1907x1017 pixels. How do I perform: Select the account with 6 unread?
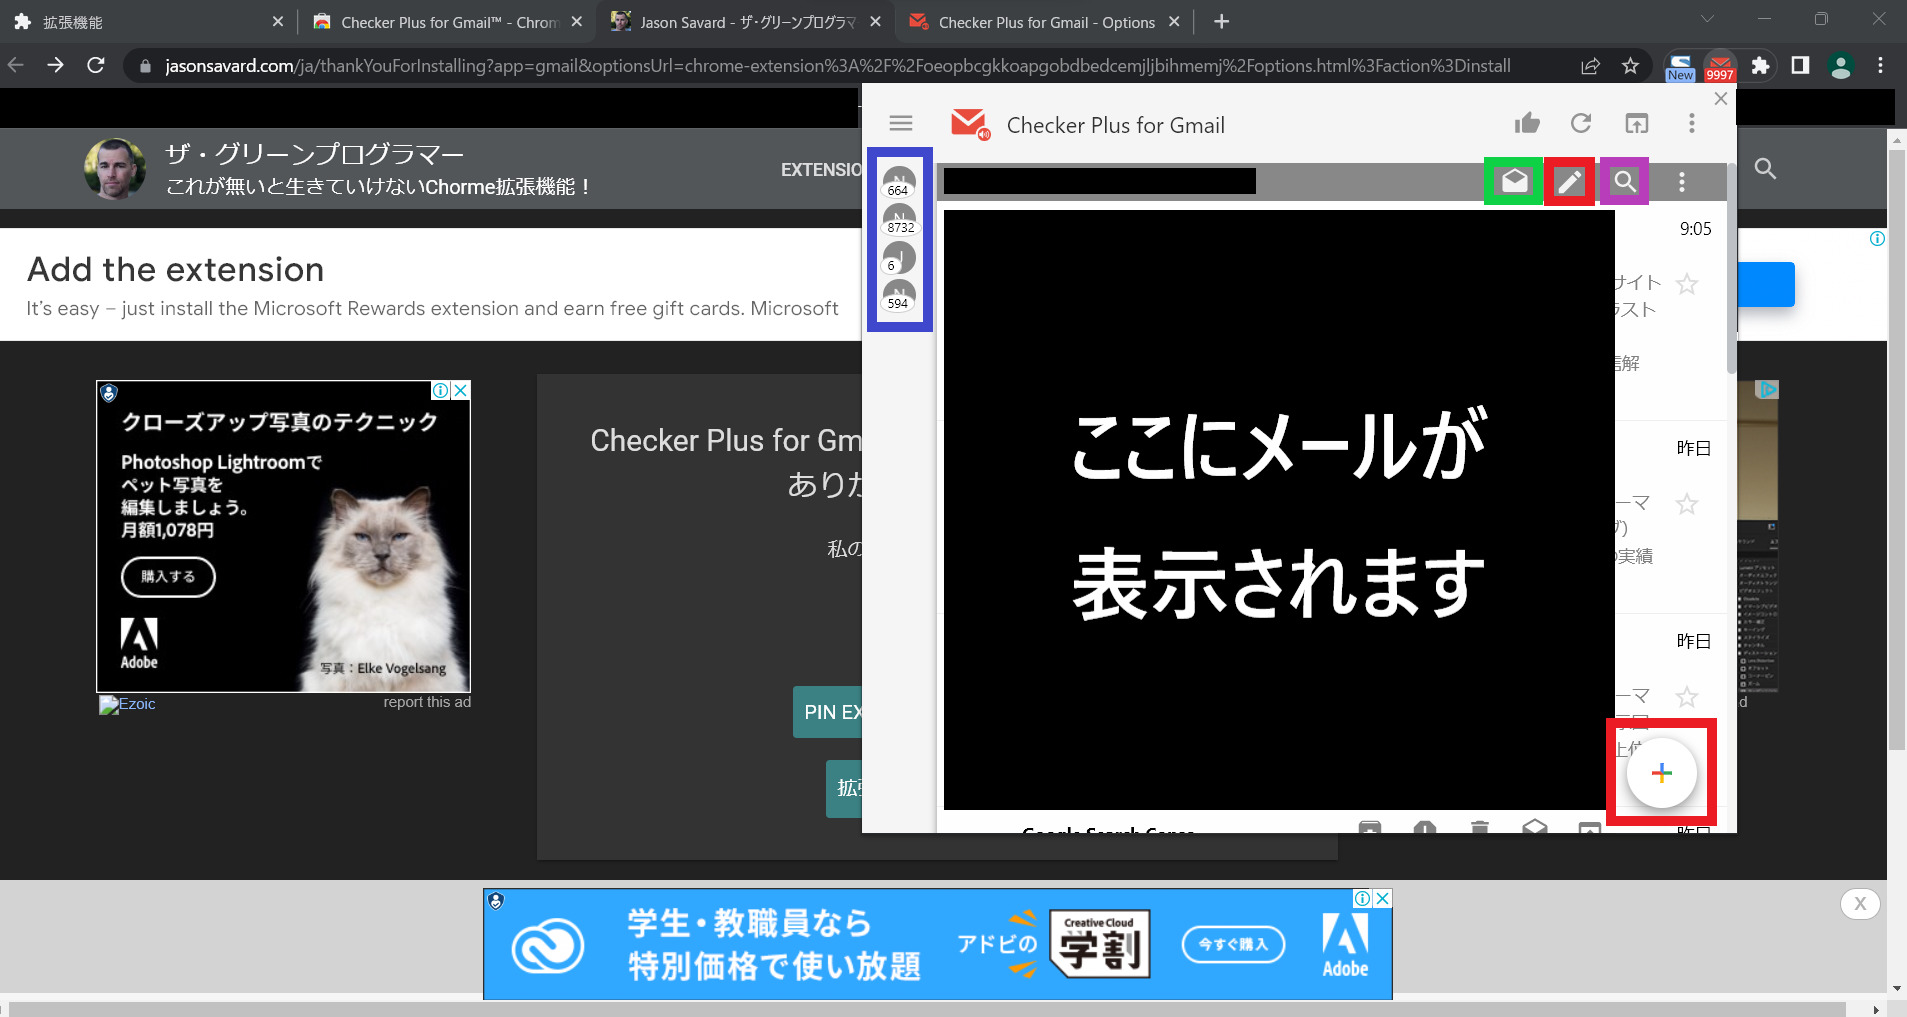[899, 257]
